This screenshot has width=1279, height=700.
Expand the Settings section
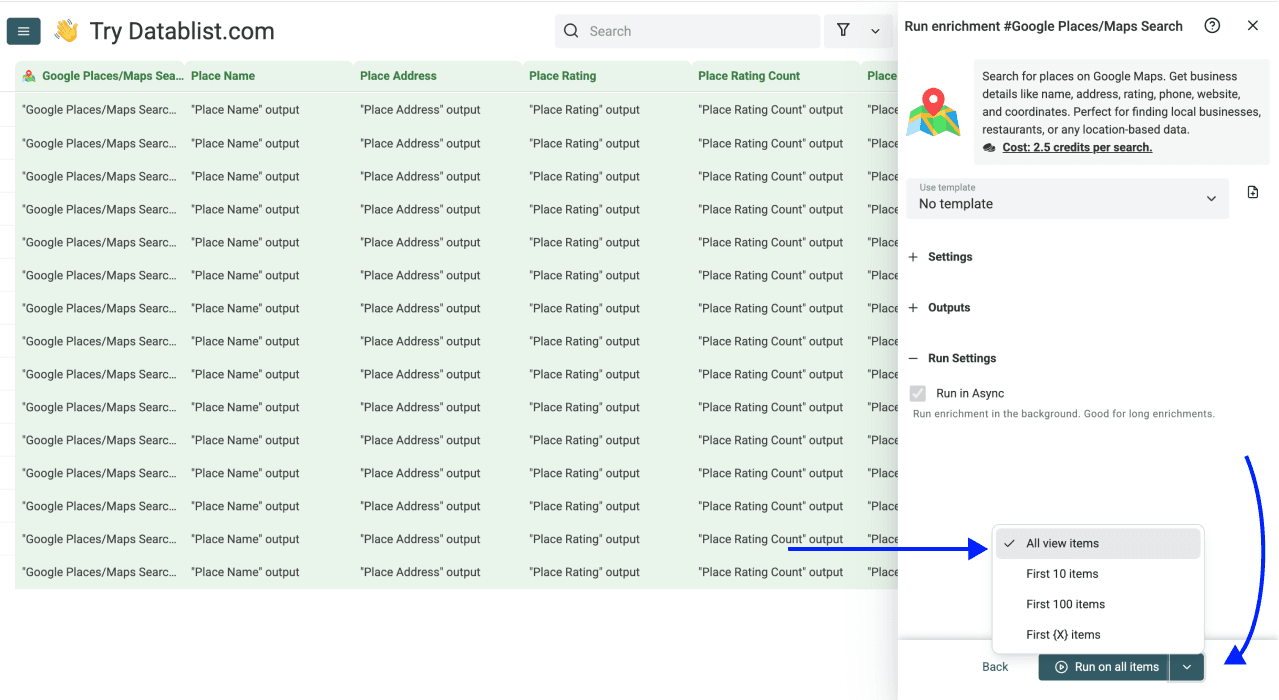[940, 256]
